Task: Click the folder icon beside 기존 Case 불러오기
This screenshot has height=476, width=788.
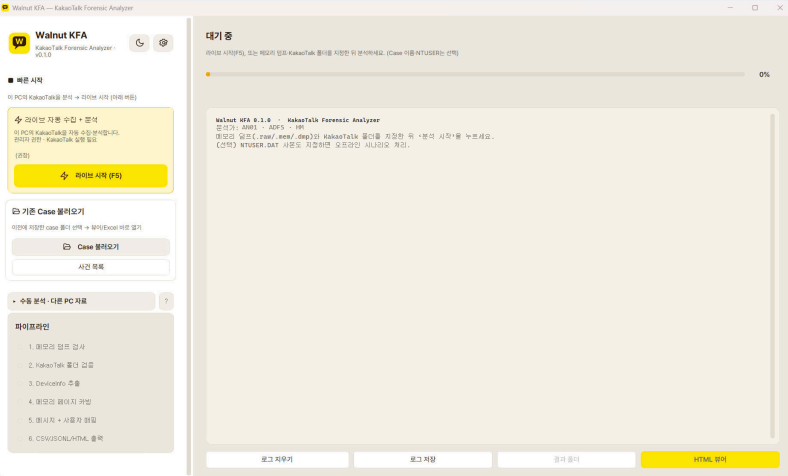Action: (x=16, y=212)
